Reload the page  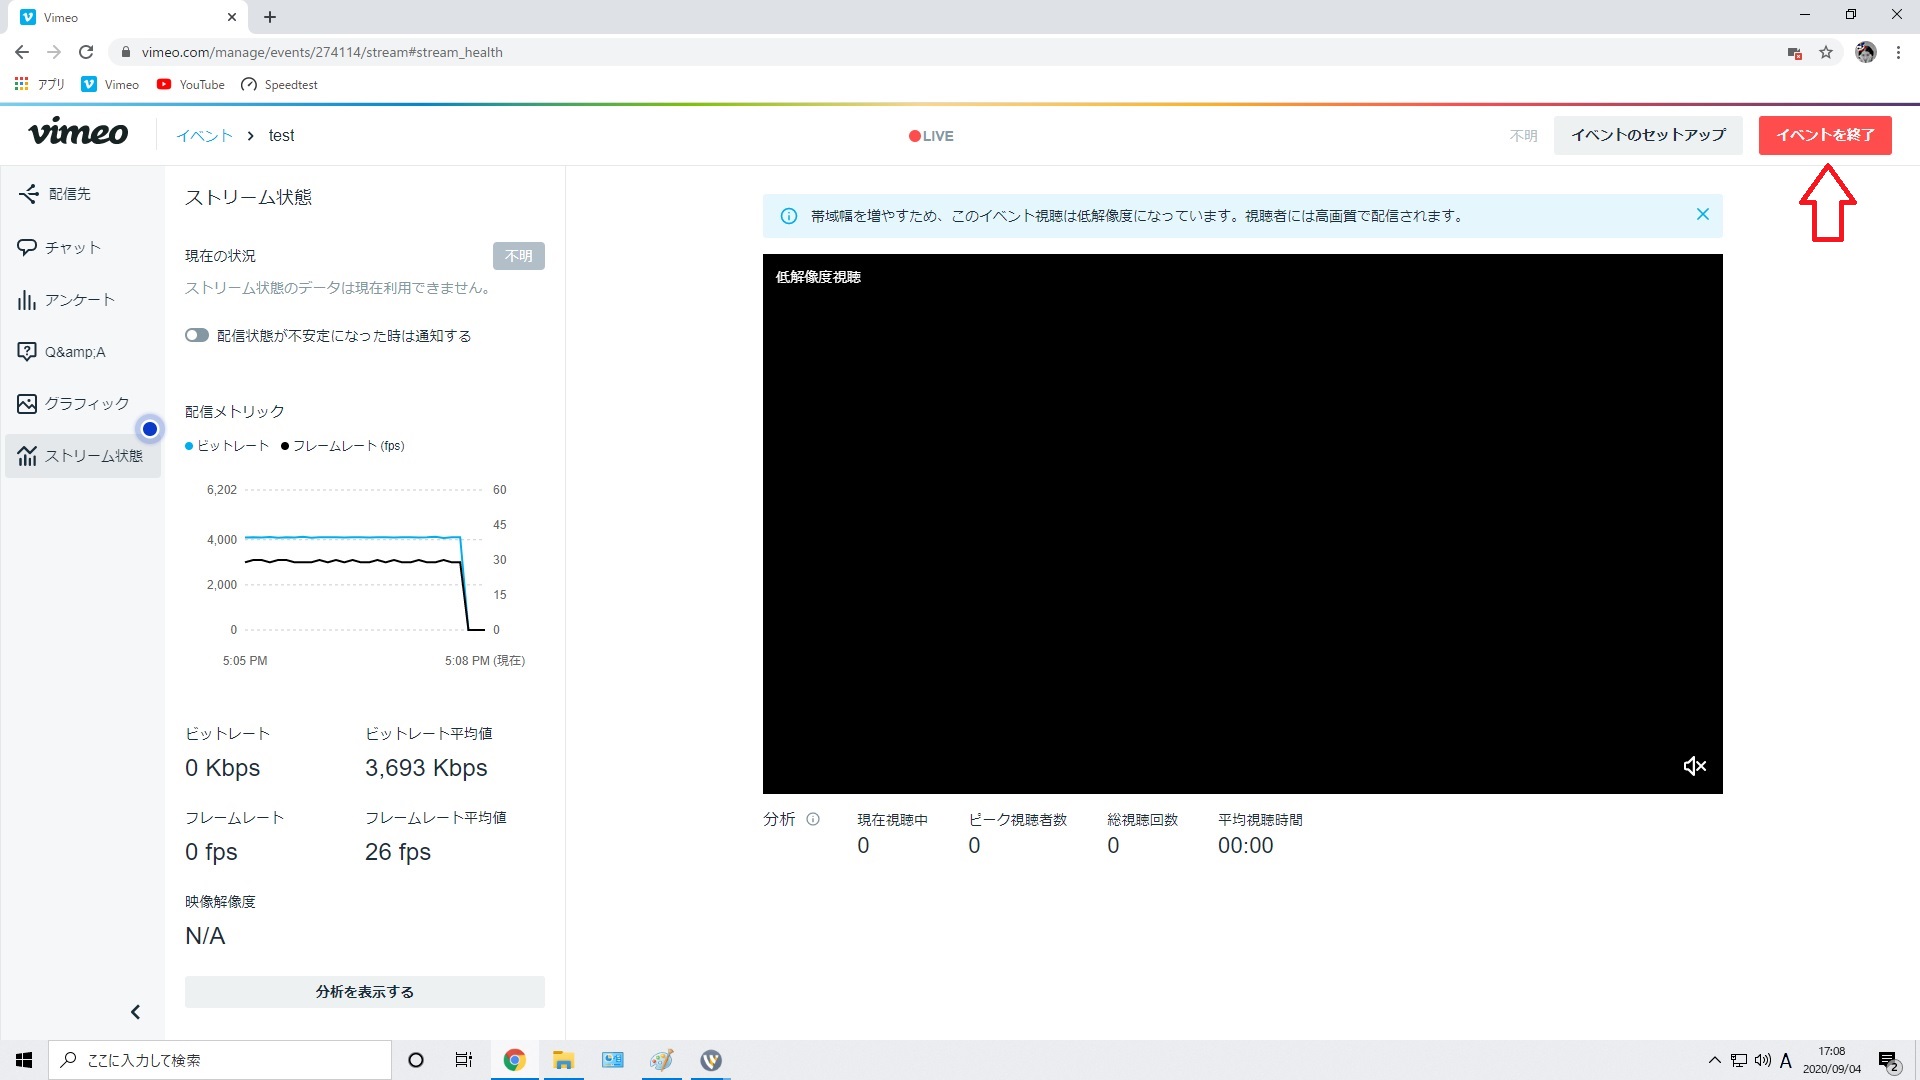[x=86, y=52]
